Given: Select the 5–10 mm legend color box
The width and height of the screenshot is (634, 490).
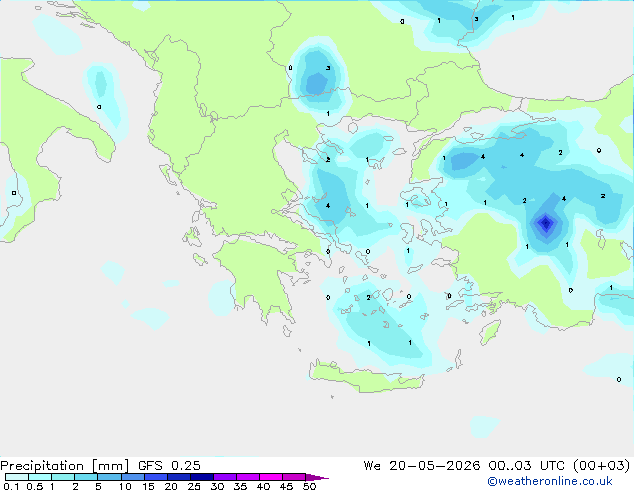Looking at the screenshot, I should pyautogui.click(x=109, y=477).
